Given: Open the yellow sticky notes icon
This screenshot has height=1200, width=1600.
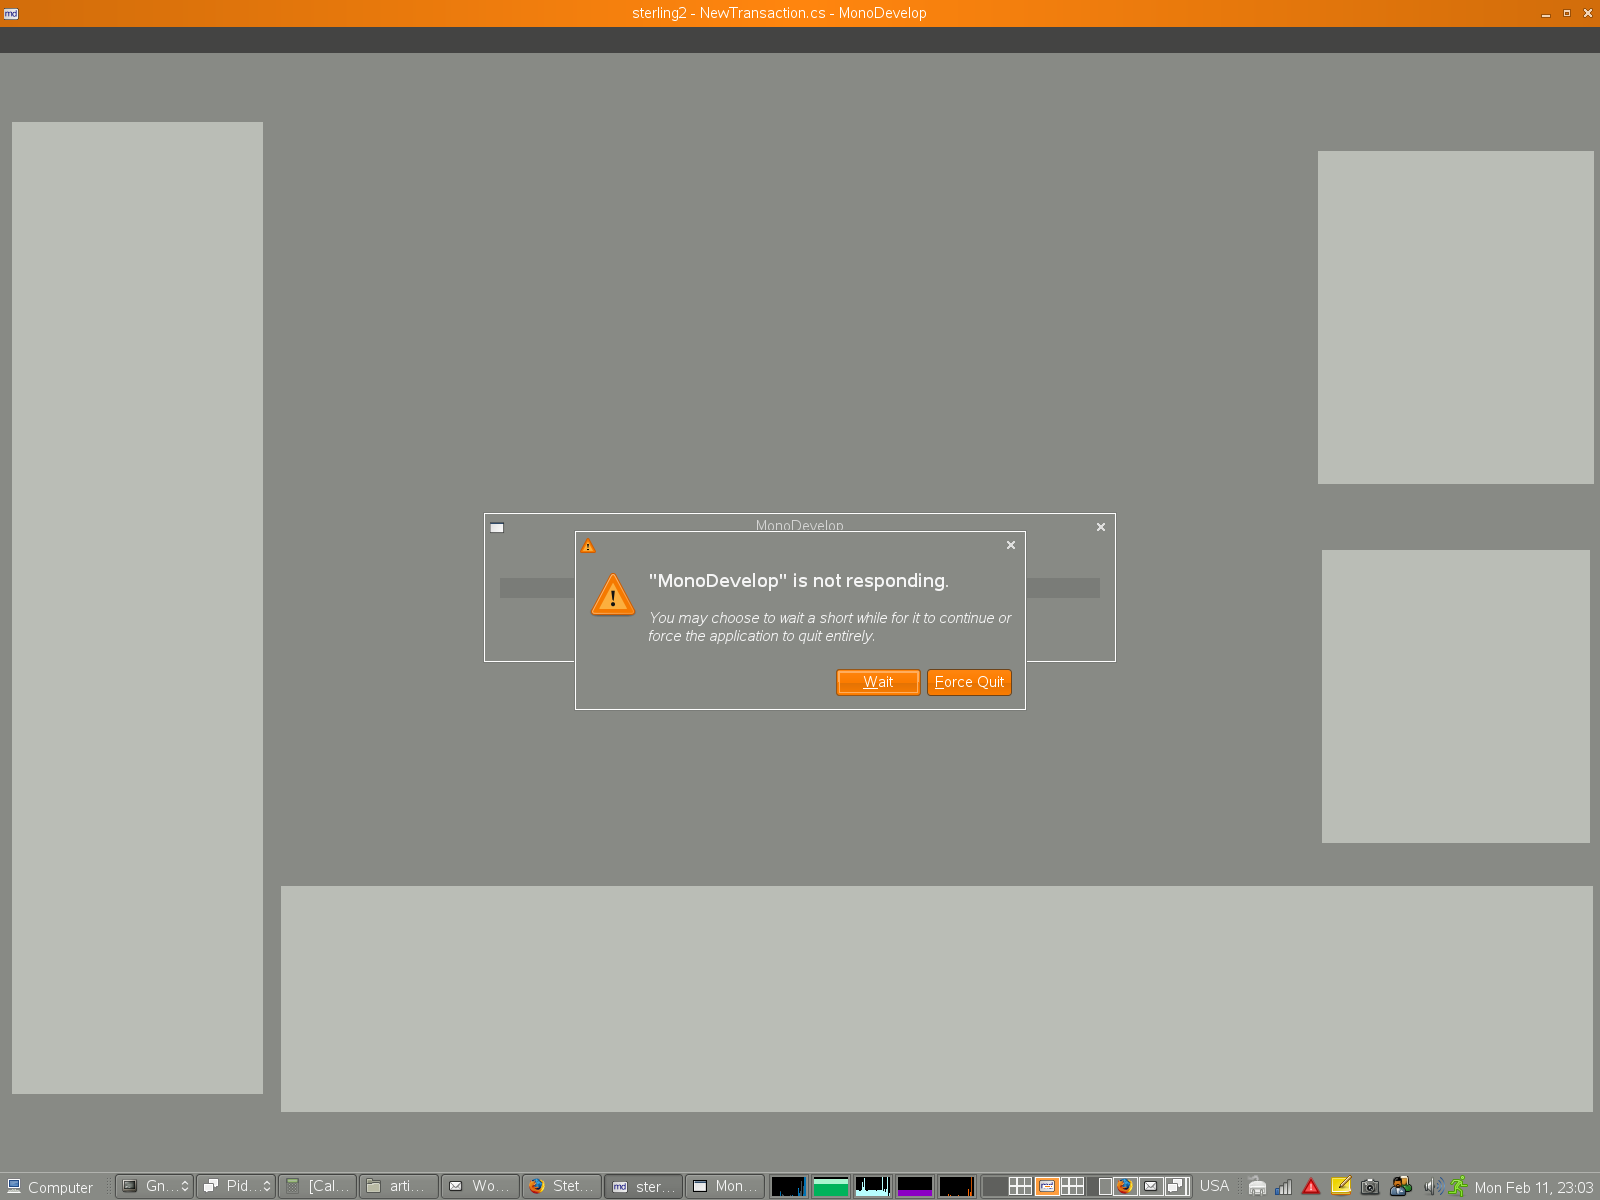Looking at the screenshot, I should tap(1341, 1186).
